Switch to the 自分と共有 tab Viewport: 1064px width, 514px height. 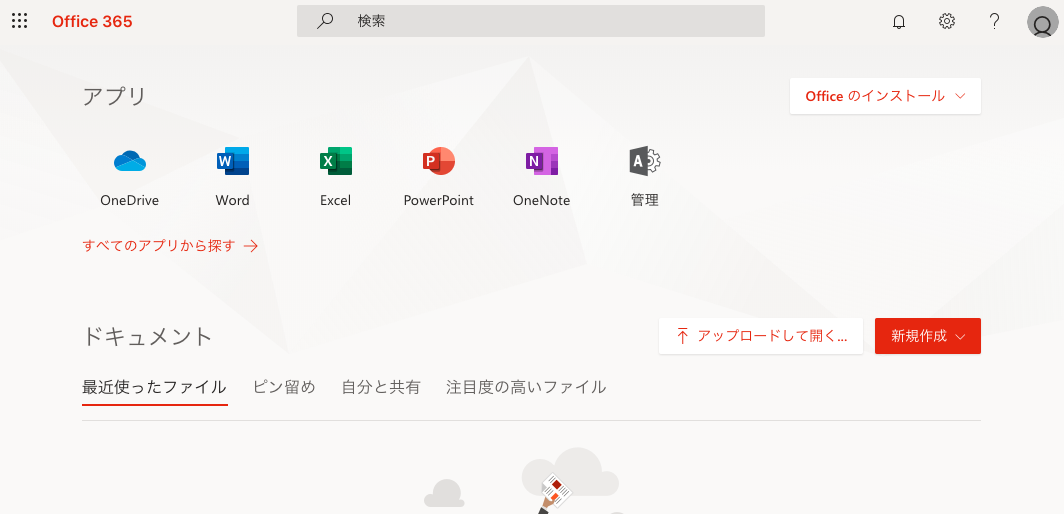tap(381, 388)
